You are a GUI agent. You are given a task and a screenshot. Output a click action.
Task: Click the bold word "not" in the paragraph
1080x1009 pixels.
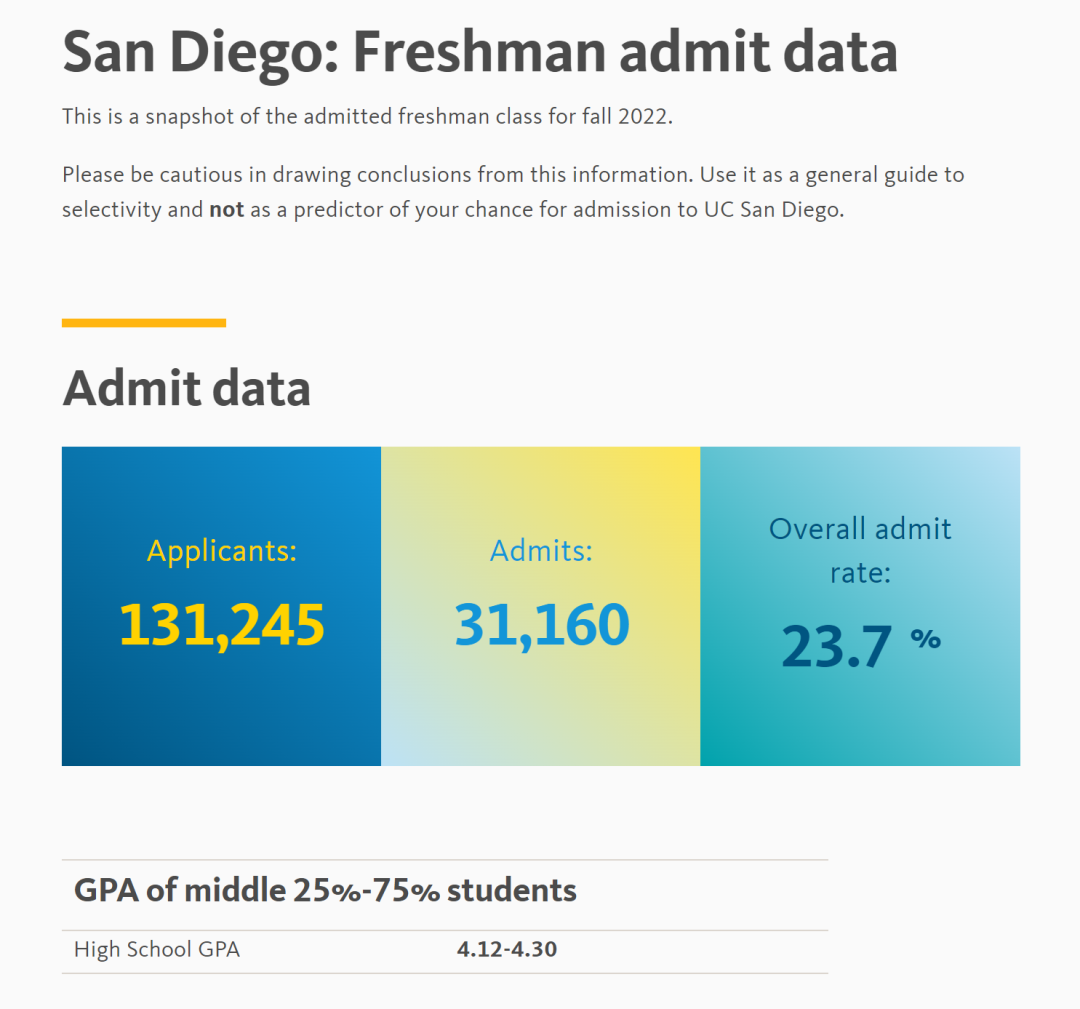226,211
